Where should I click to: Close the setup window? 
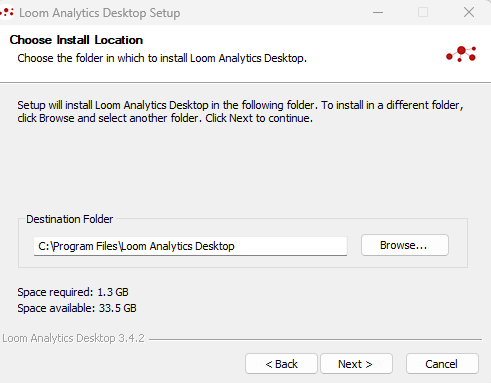pos(469,13)
